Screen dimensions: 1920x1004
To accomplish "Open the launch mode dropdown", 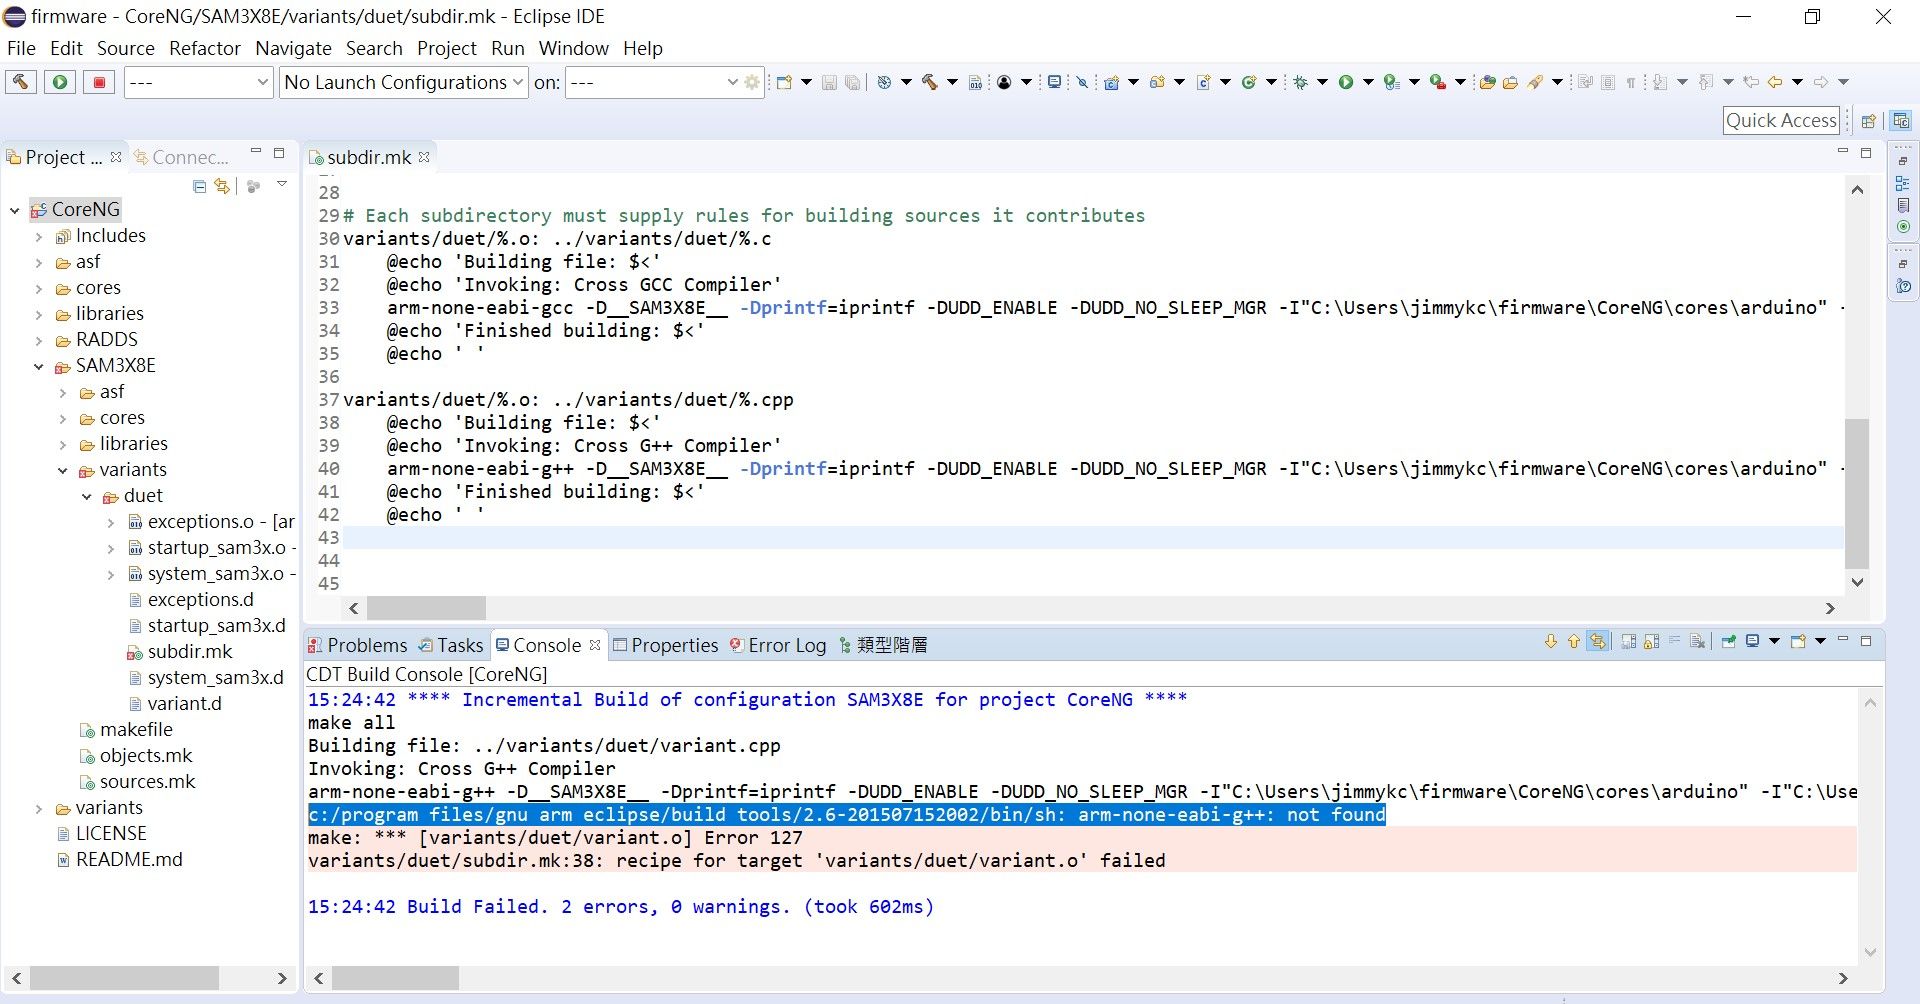I will pos(199,82).
